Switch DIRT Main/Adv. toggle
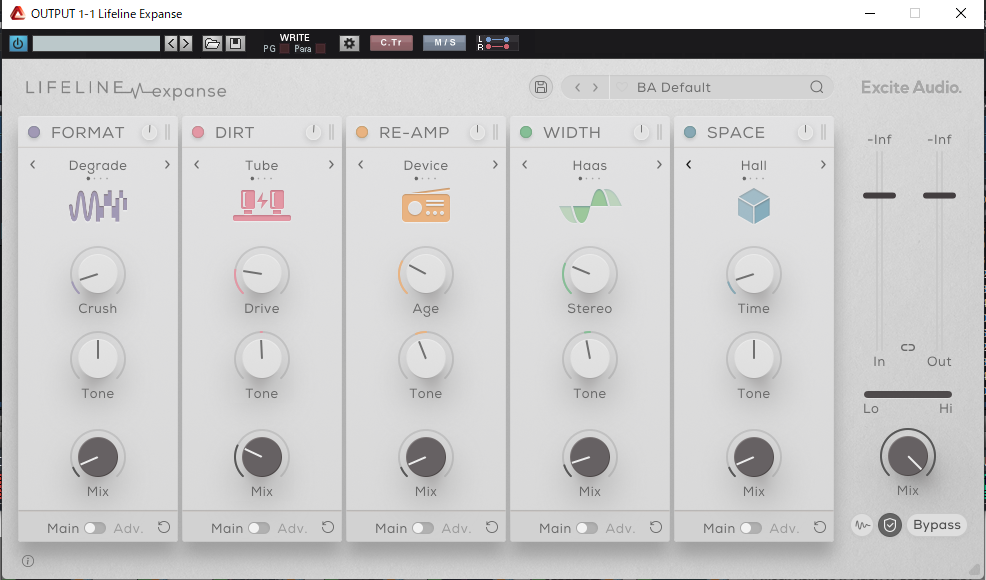986x580 pixels. tap(259, 528)
